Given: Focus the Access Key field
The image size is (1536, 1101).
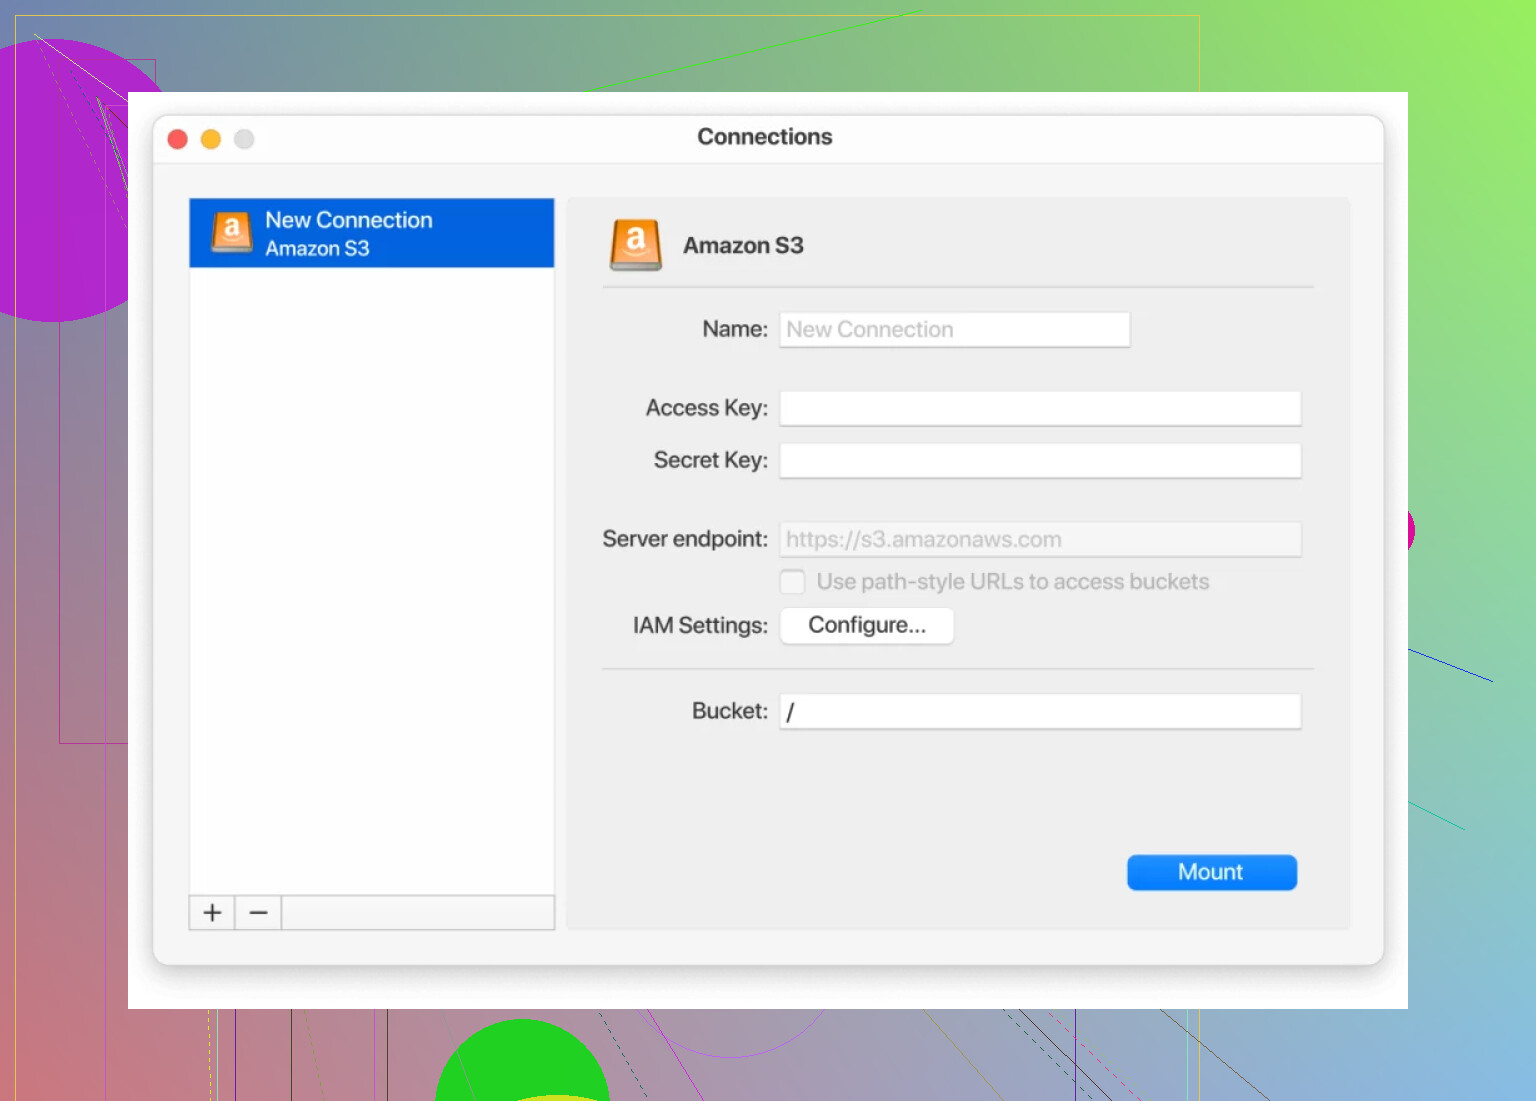Looking at the screenshot, I should pyautogui.click(x=1040, y=408).
